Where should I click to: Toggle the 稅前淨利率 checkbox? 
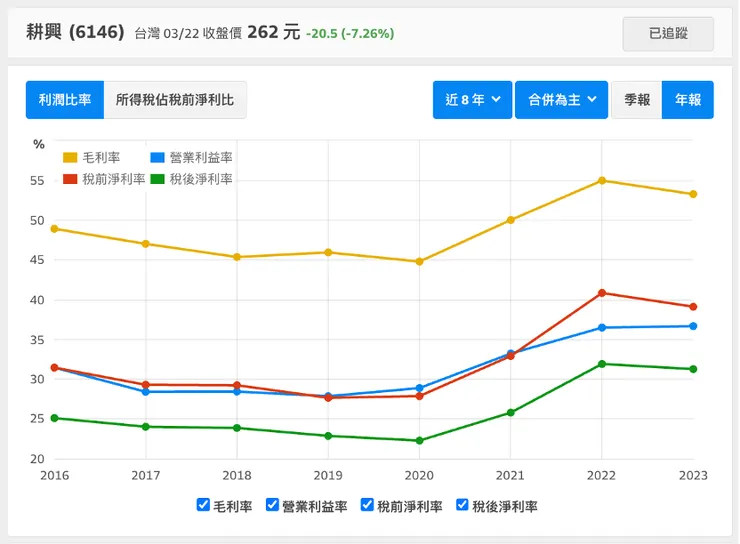(367, 505)
